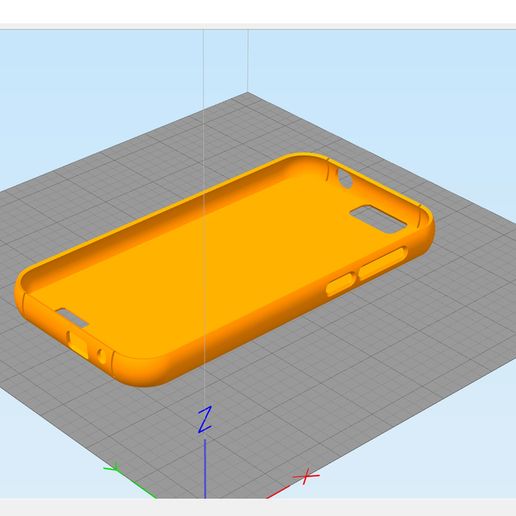Click the red X axis label
Image resolution: width=516 pixels, height=516 pixels.
point(306,476)
